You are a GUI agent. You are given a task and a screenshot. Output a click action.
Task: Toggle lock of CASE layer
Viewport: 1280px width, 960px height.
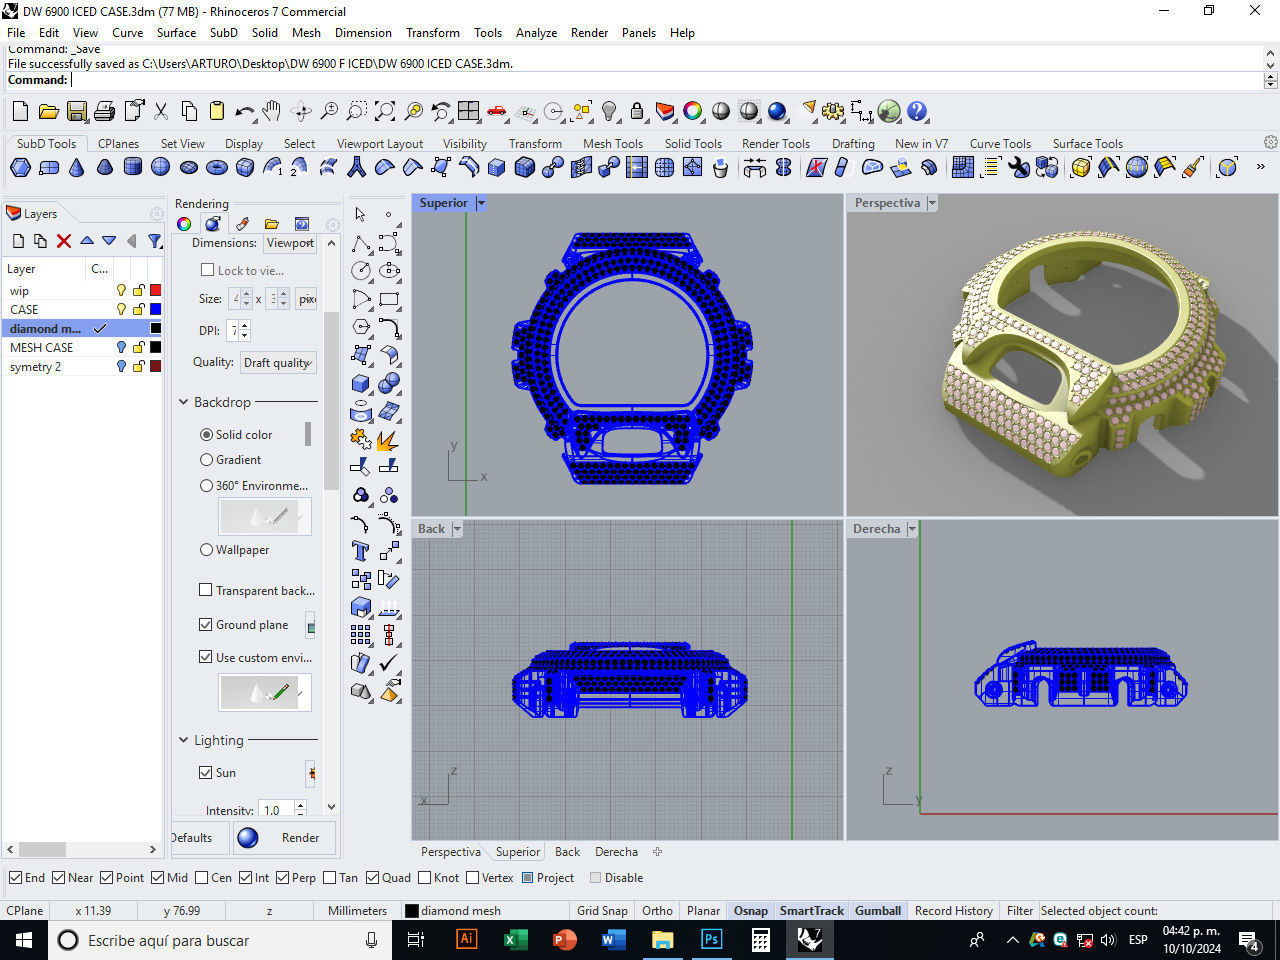(x=139, y=310)
